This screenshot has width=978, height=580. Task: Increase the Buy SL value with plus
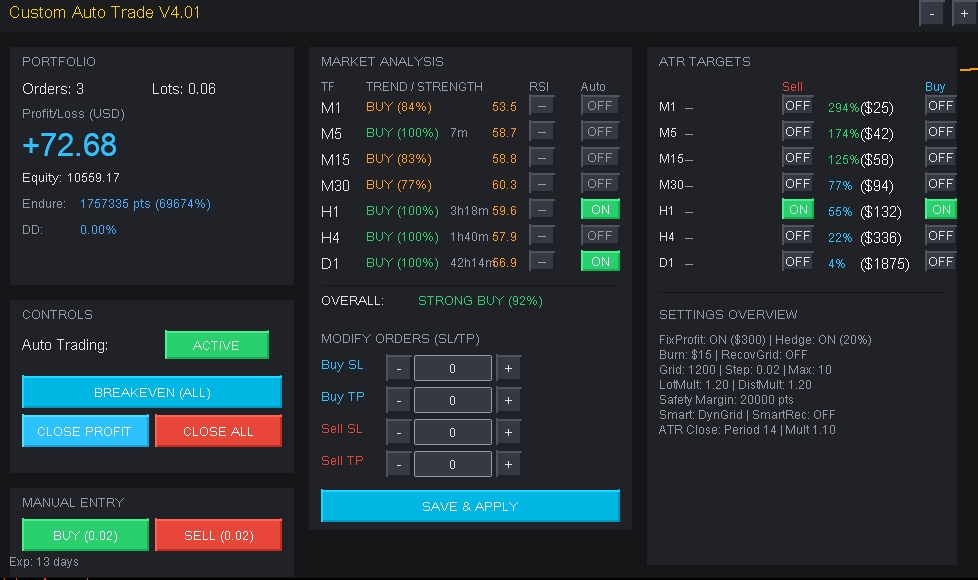508,369
